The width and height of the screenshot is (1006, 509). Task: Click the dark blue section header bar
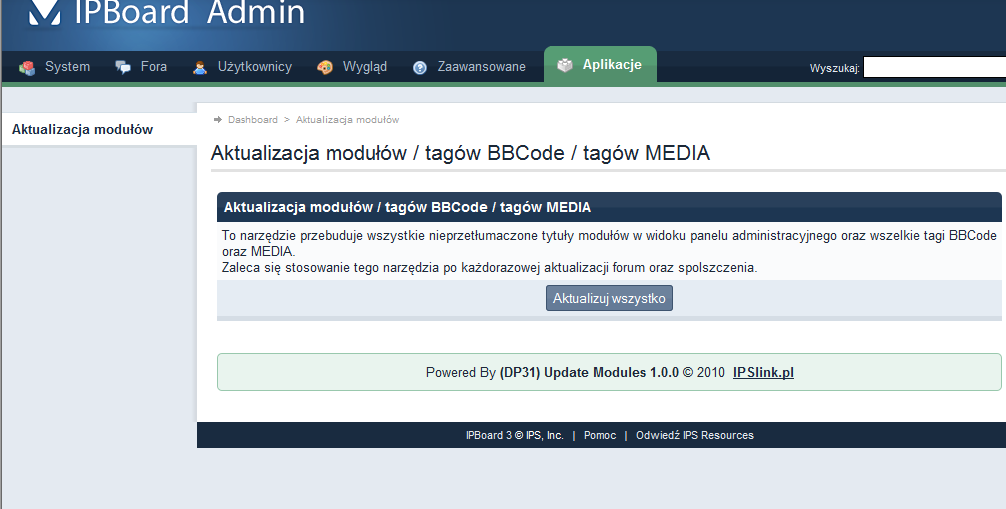[609, 207]
